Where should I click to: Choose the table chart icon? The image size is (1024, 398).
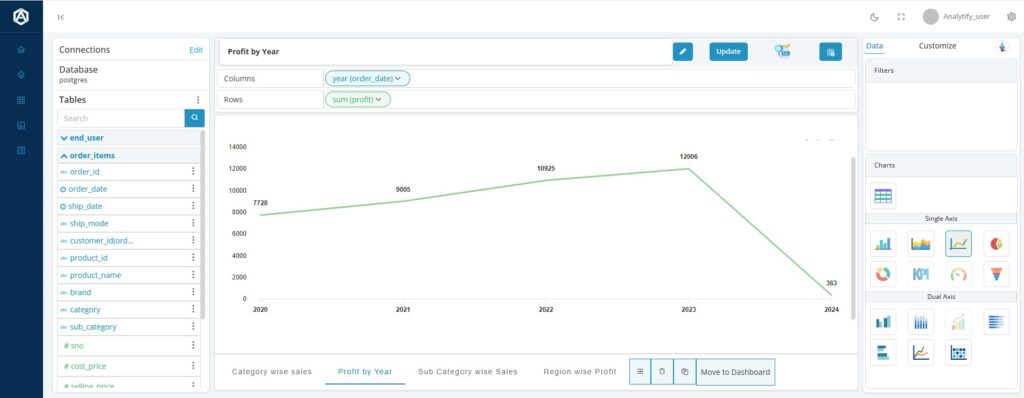pyautogui.click(x=883, y=195)
